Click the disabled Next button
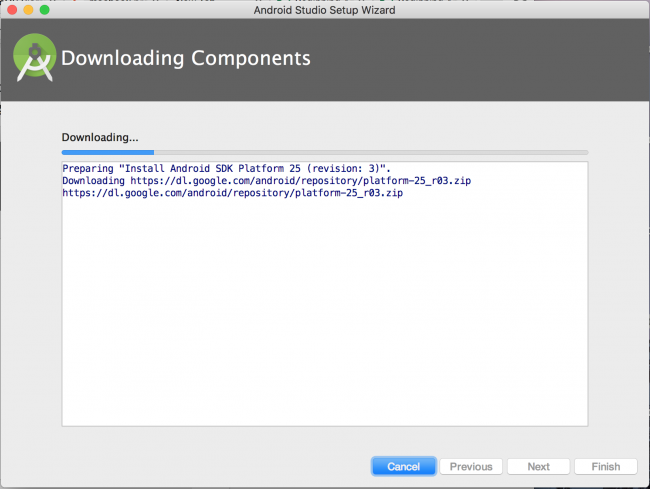650x489 pixels. (x=538, y=467)
